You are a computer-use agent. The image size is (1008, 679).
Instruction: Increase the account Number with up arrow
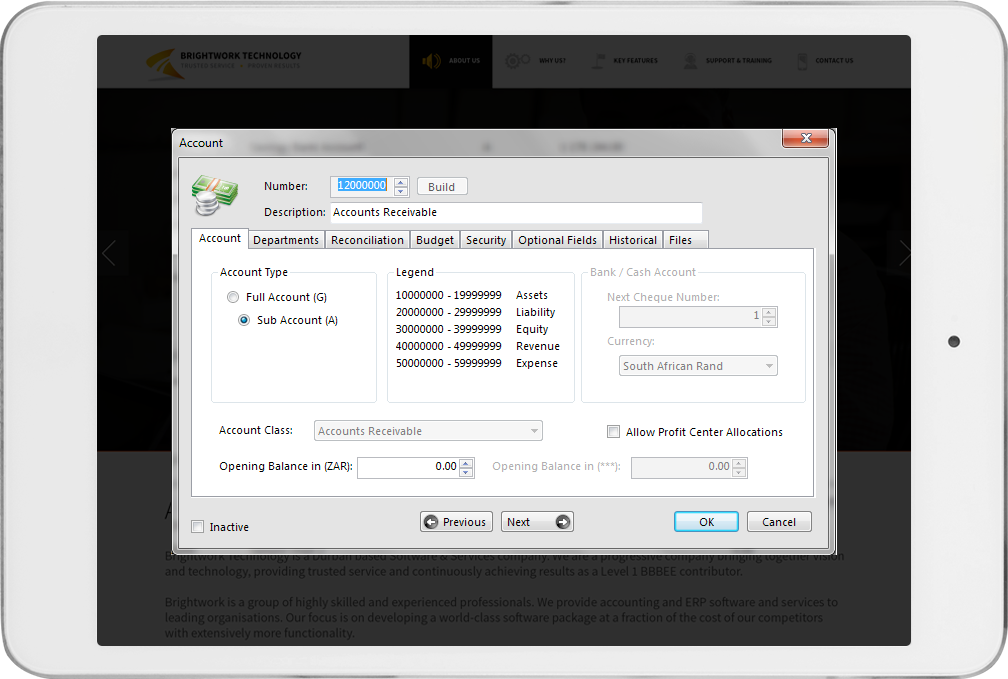[401, 182]
